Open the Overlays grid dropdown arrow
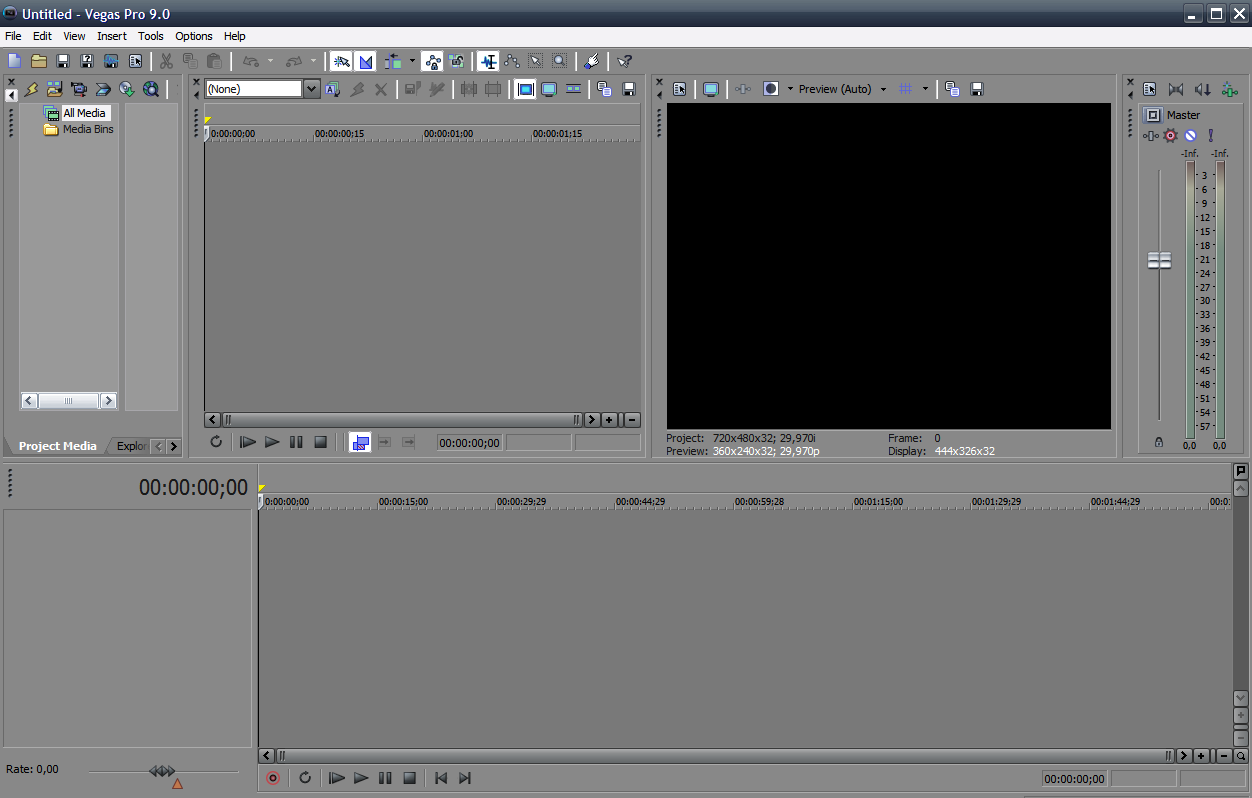Image resolution: width=1252 pixels, height=798 pixels. (925, 89)
